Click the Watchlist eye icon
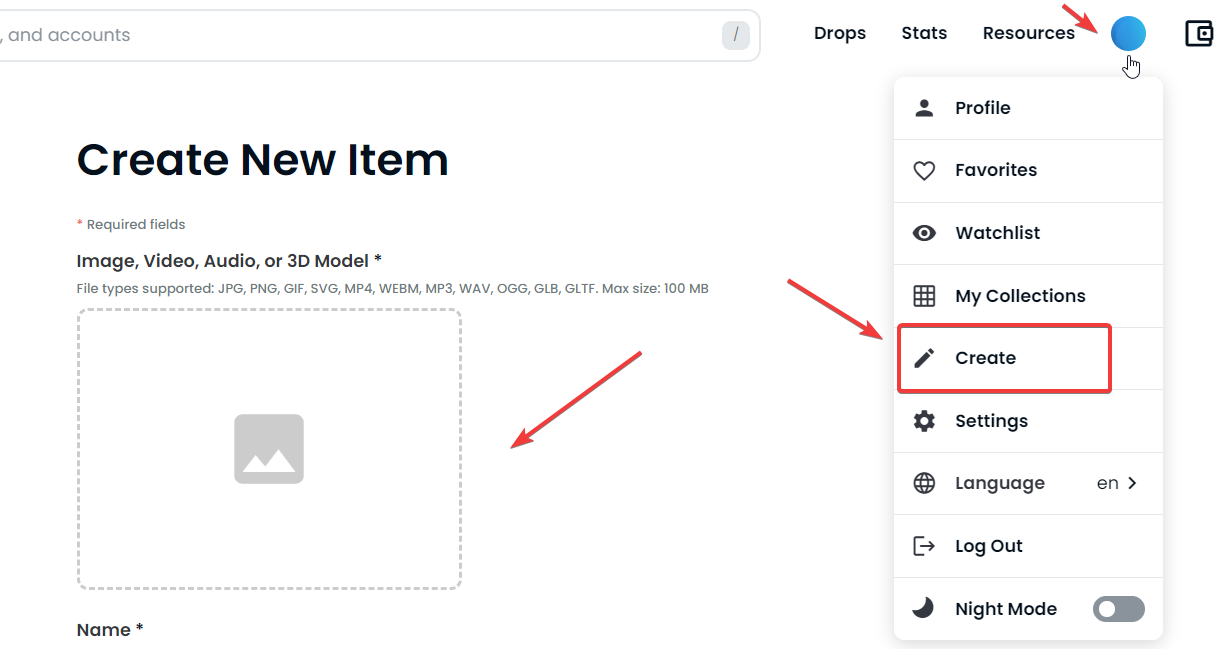Screen dimensions: 1228x649 [925, 233]
